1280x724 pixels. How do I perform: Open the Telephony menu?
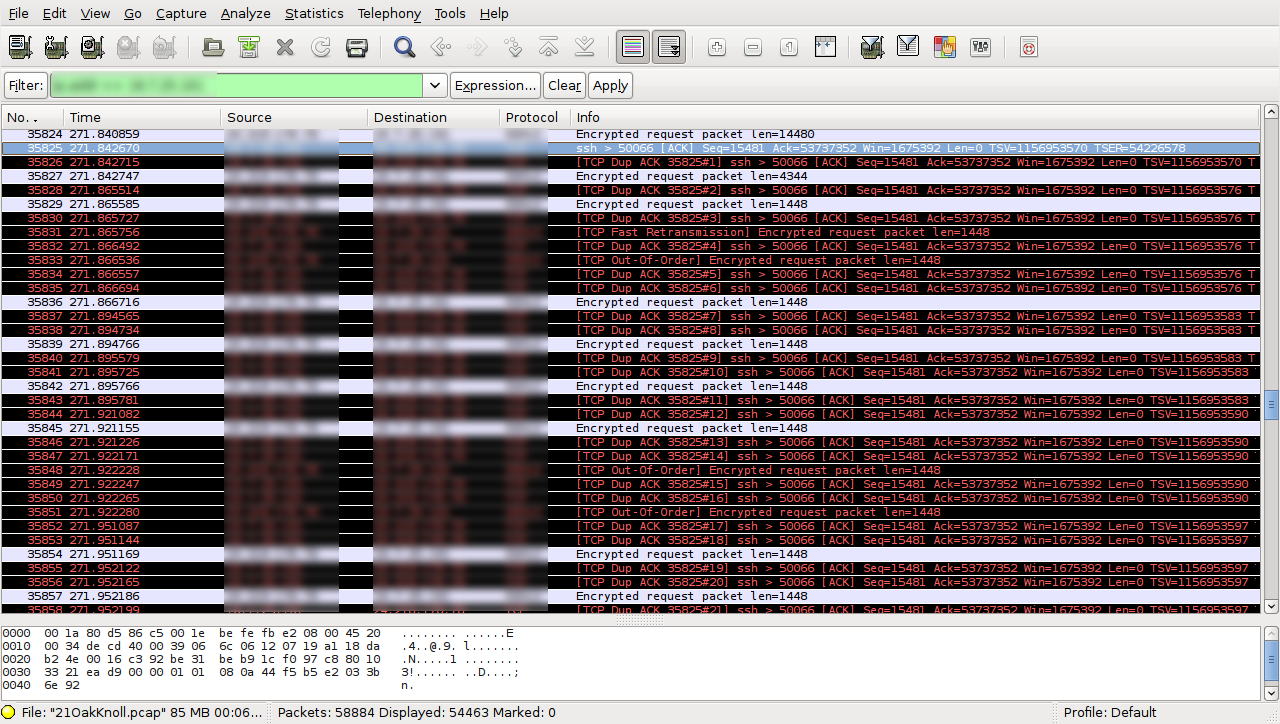tap(389, 14)
